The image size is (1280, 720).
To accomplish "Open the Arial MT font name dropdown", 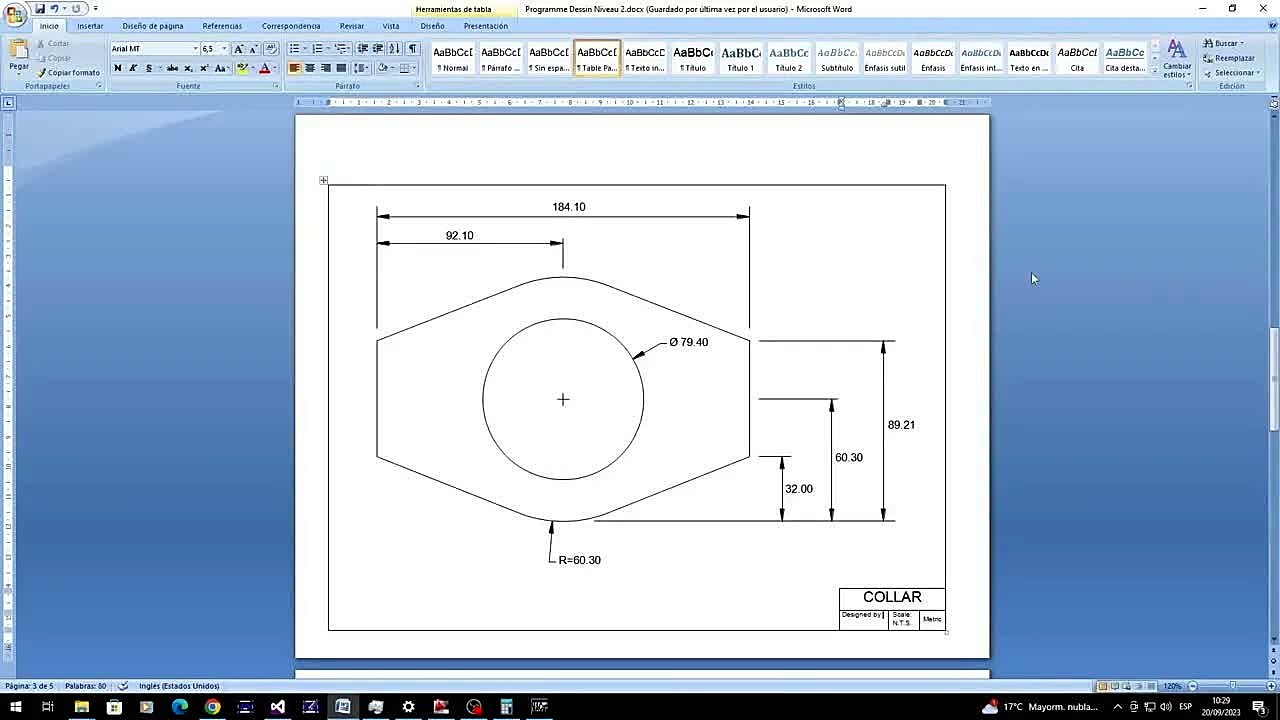I will (195, 49).
